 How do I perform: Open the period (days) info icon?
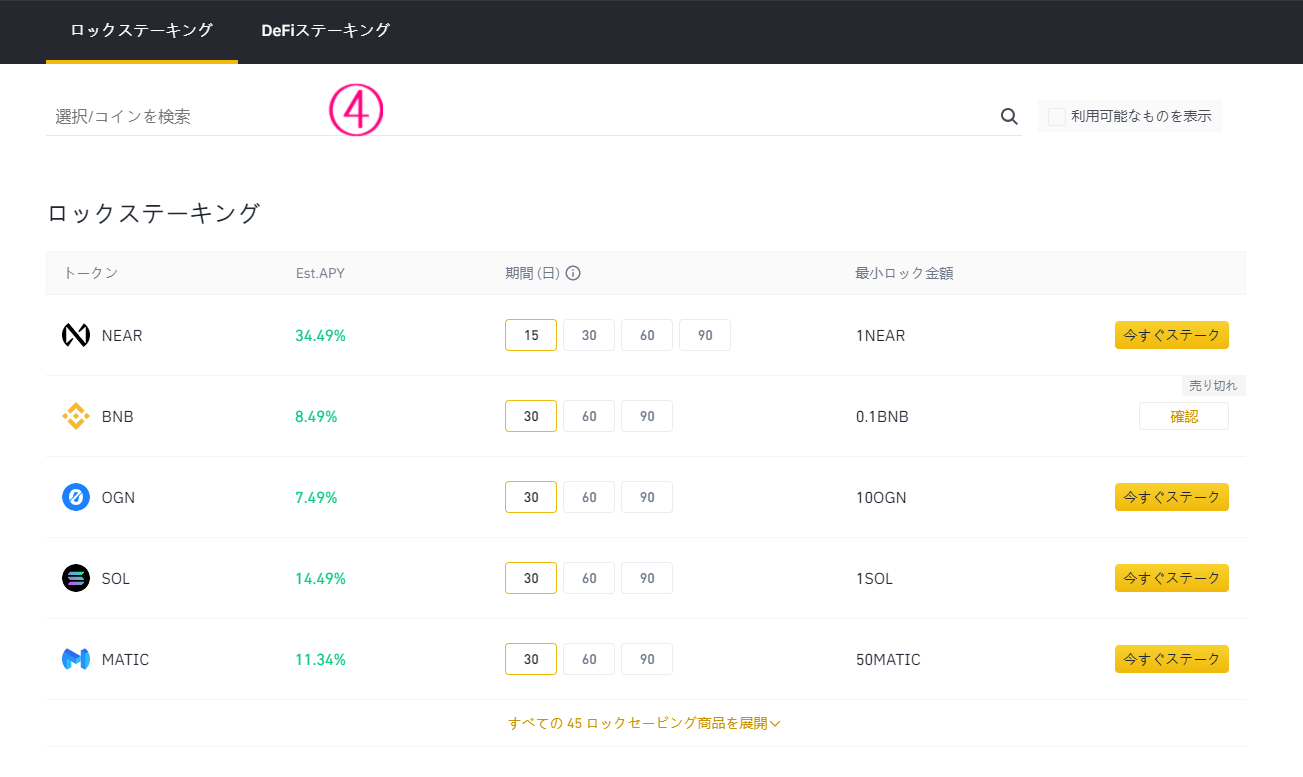573,273
